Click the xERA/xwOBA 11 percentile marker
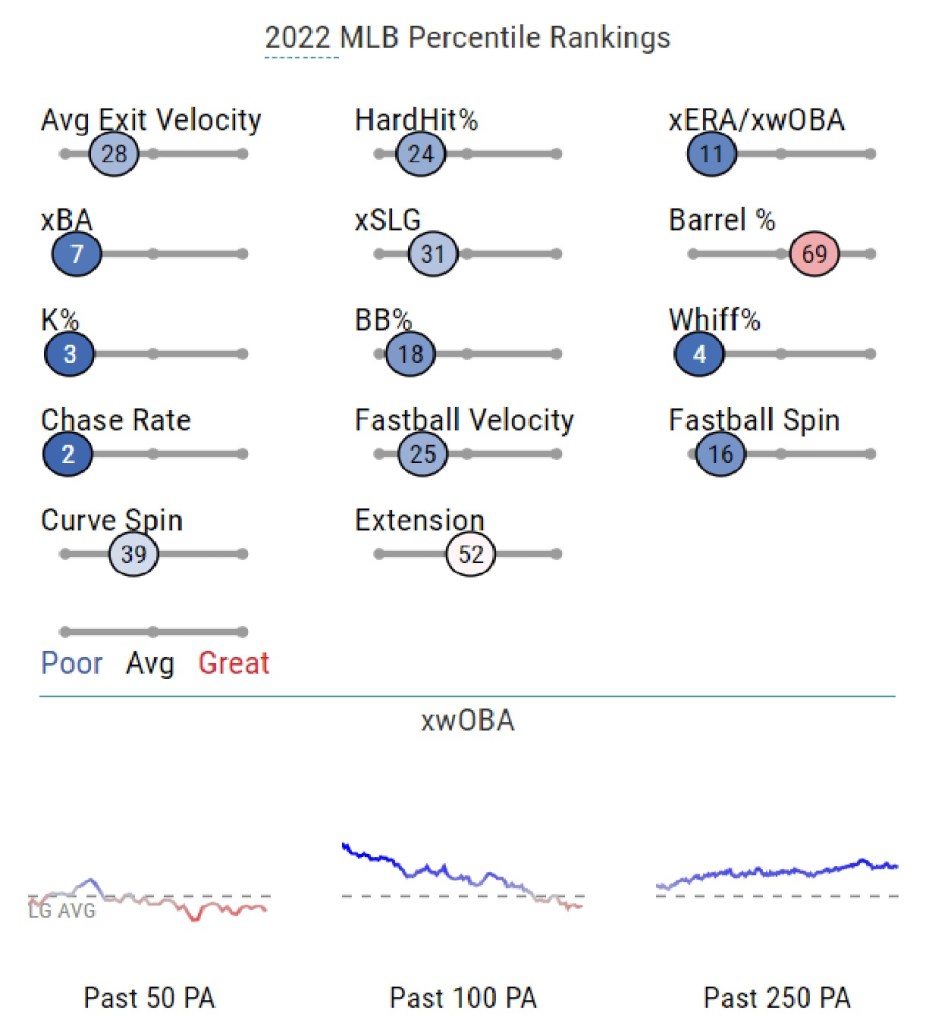 click(x=712, y=154)
